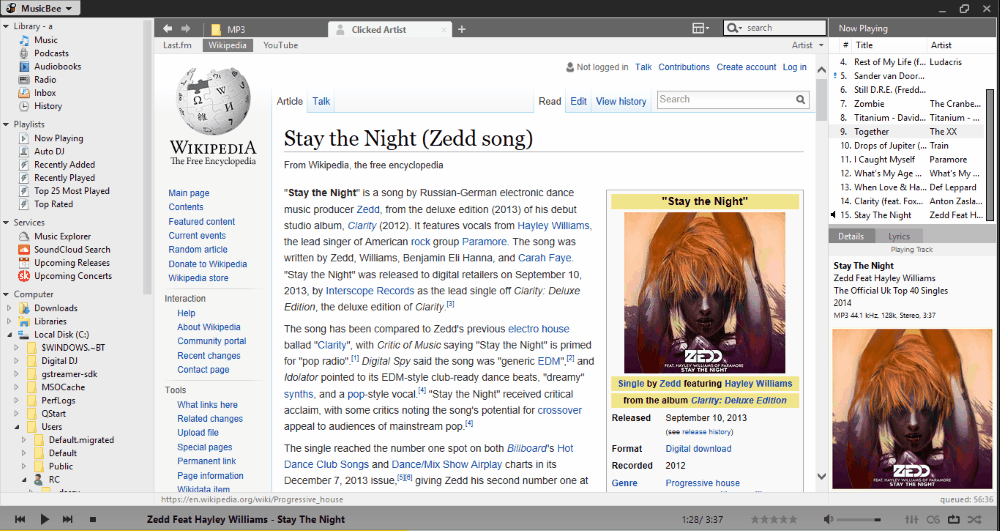Expand the PerfLogs folder
Screen dimensions: 1000x531
17,400
